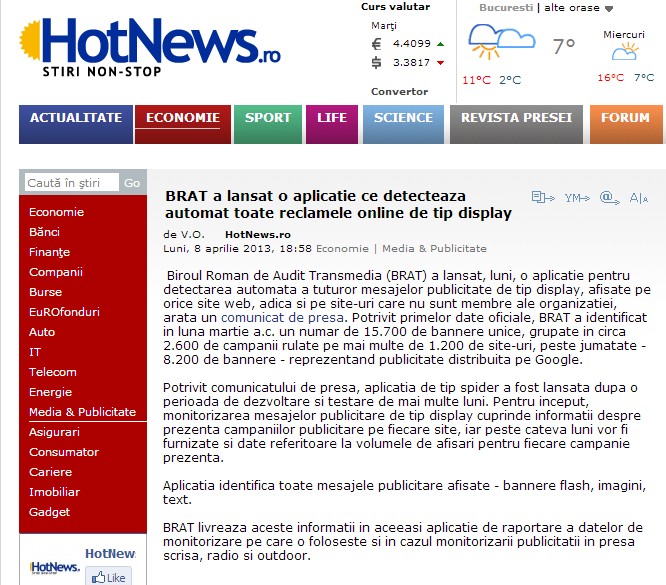Screen dimensions: 666x585
Task: Open the ACTUALITATE tab
Action: [x=76, y=124]
